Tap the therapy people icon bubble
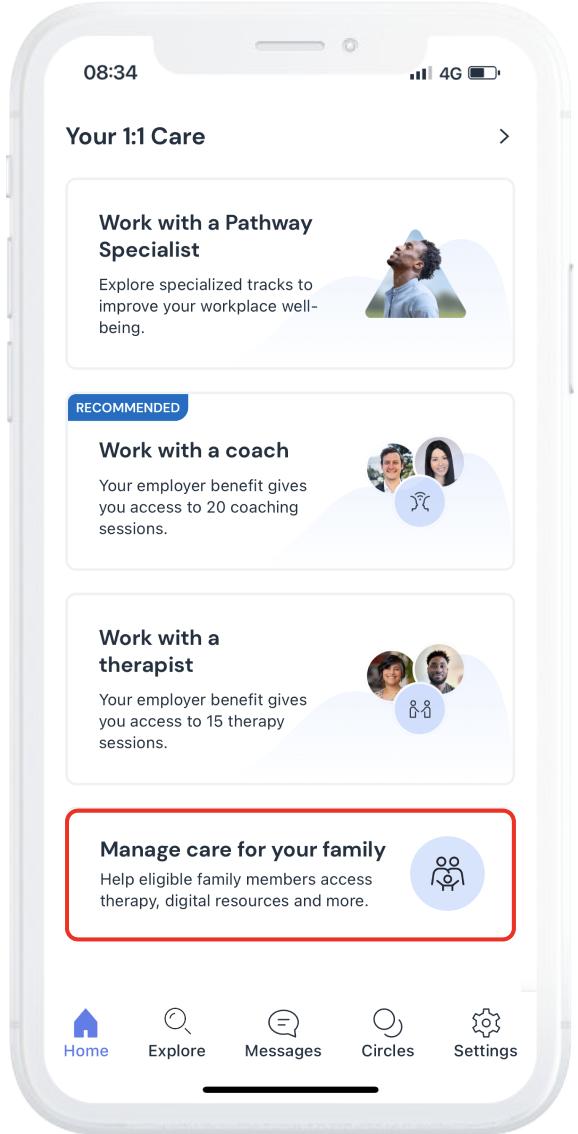578x1134 pixels. [420, 709]
